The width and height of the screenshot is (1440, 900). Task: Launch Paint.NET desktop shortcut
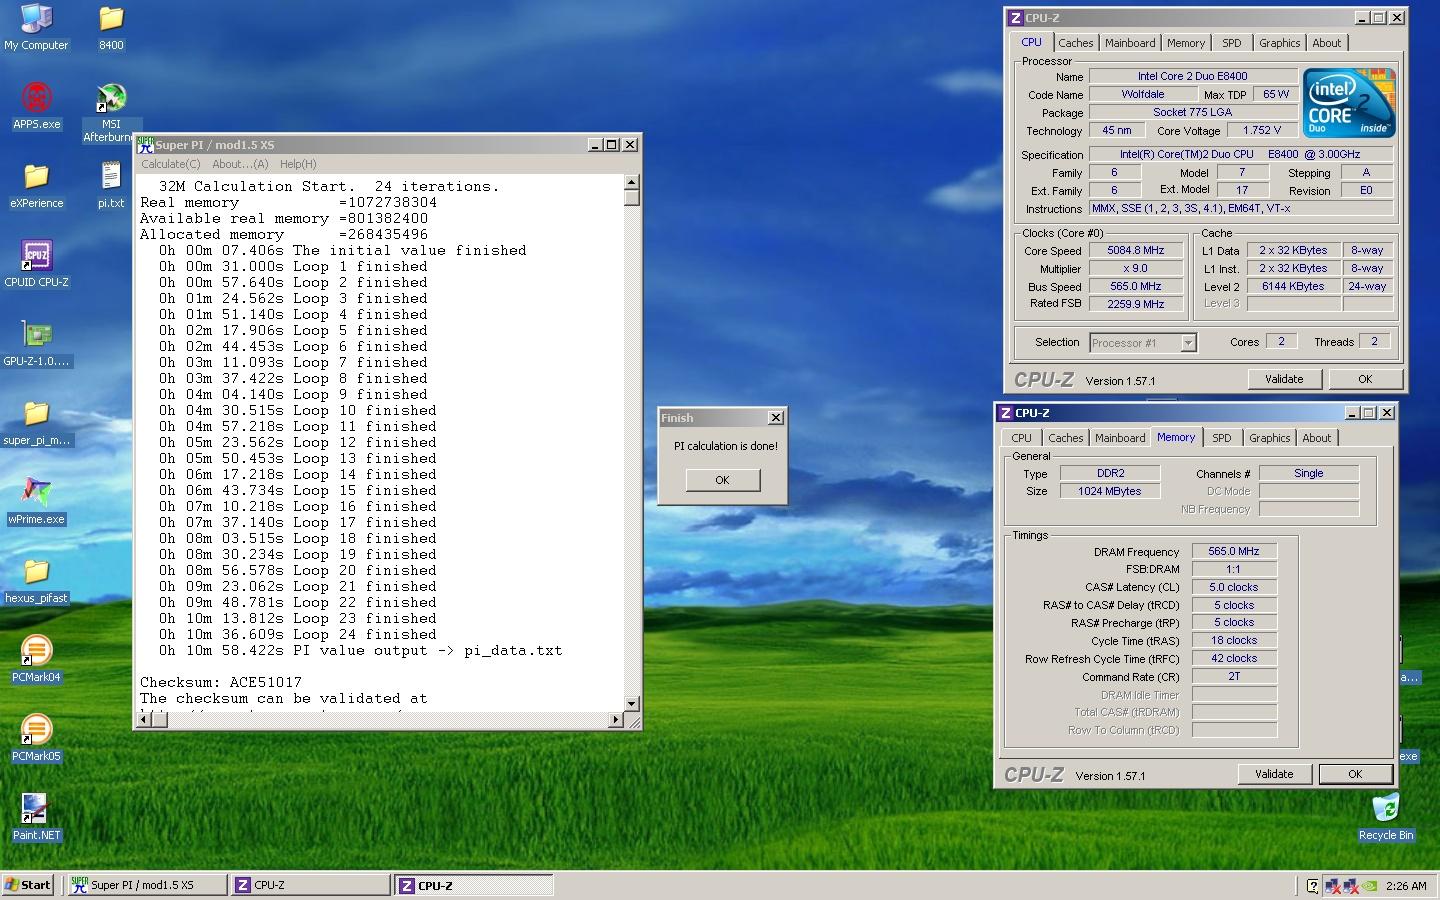pyautogui.click(x=36, y=817)
